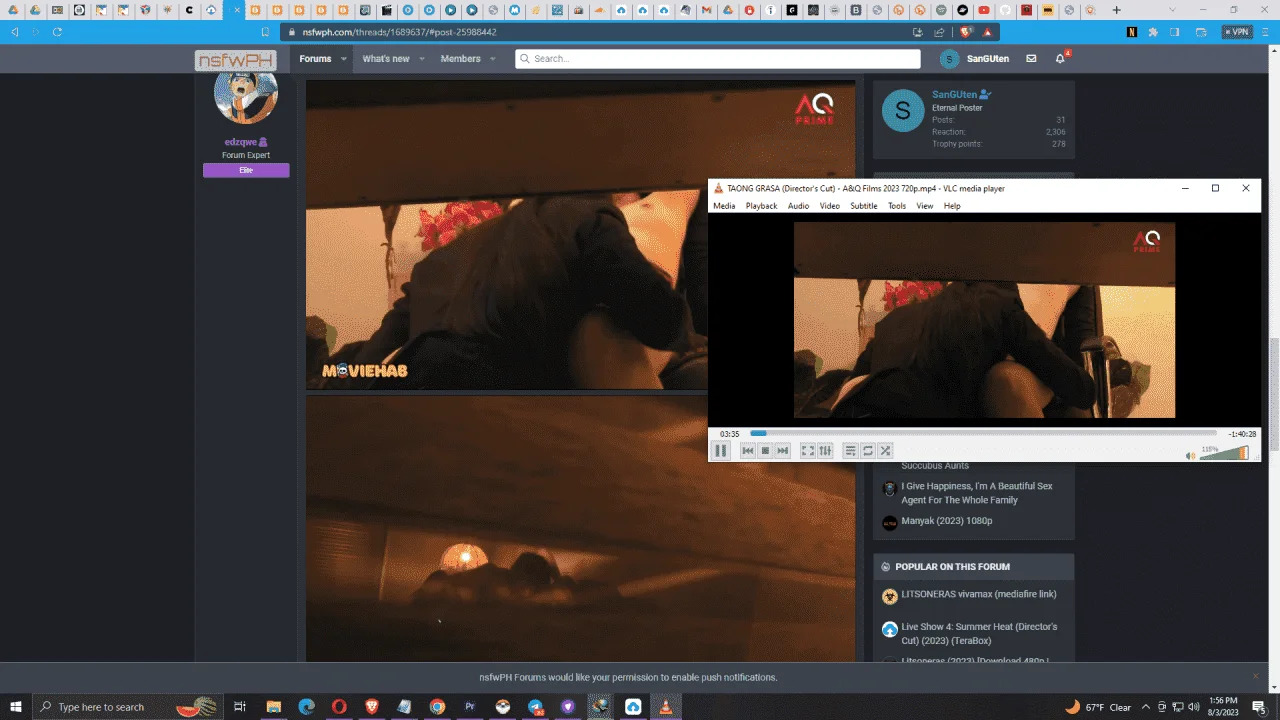
Task: Toggle VLC fullscreen mode
Action: click(x=808, y=451)
